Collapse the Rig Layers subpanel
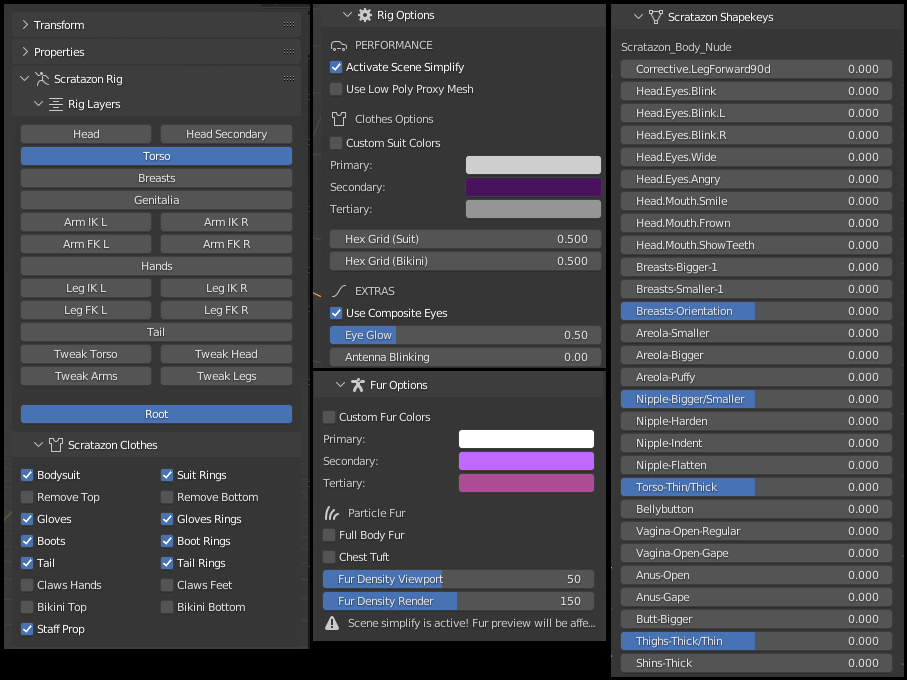The width and height of the screenshot is (907, 680). coord(39,104)
